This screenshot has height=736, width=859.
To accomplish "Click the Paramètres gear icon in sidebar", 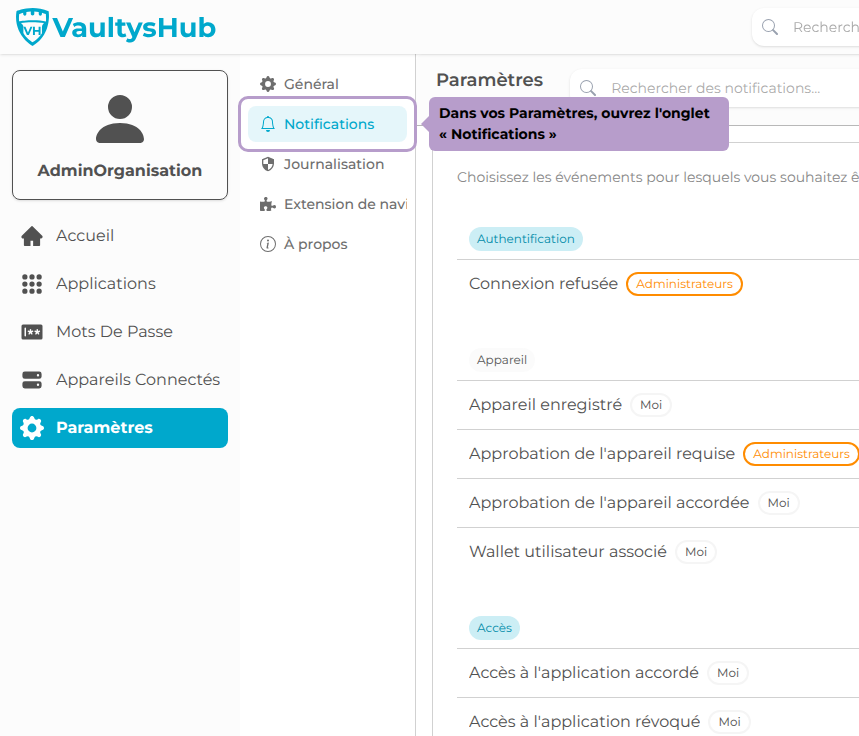I will [32, 428].
